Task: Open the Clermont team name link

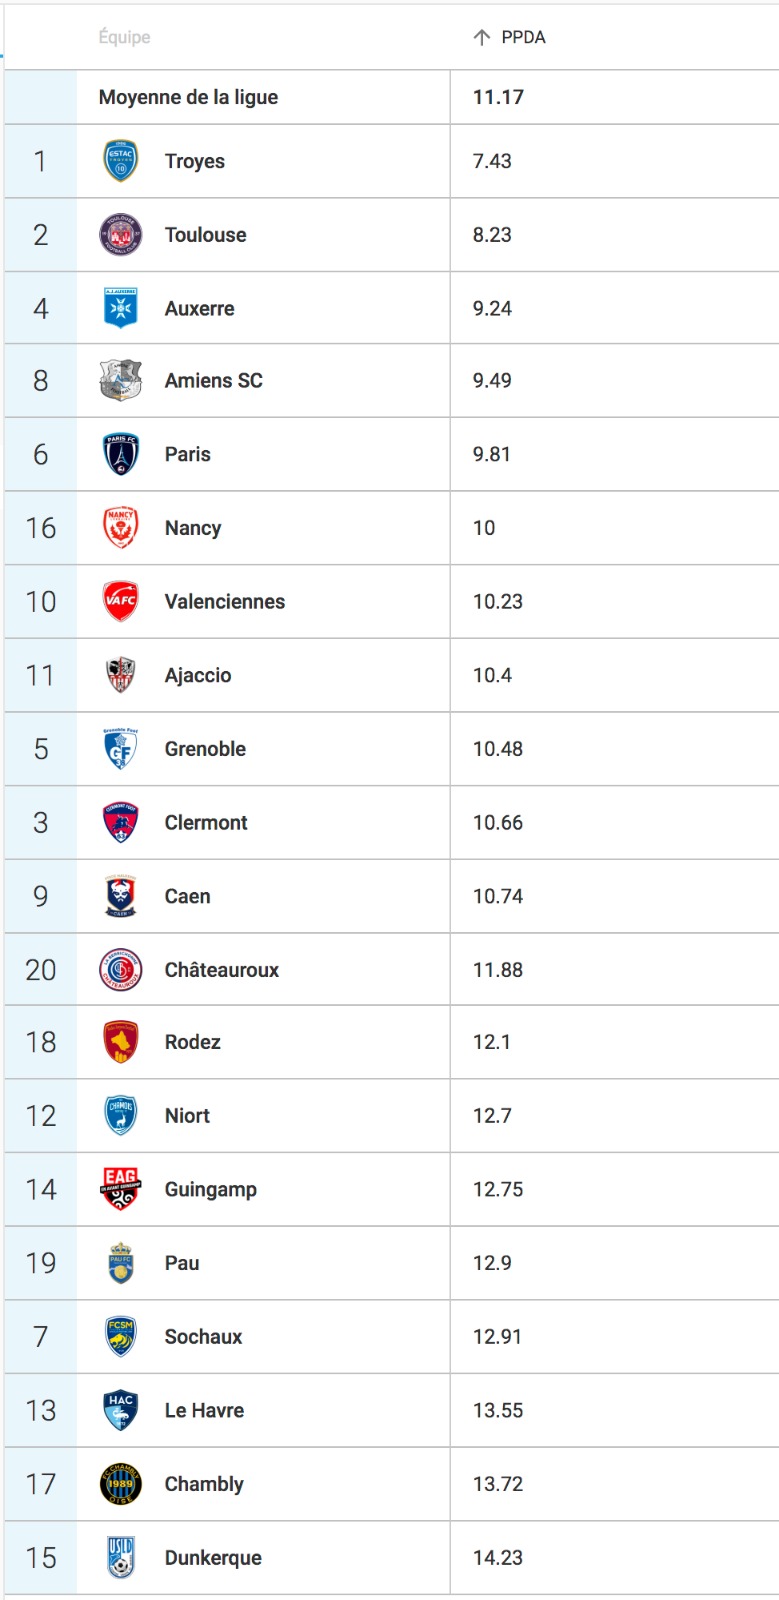Action: 206,823
